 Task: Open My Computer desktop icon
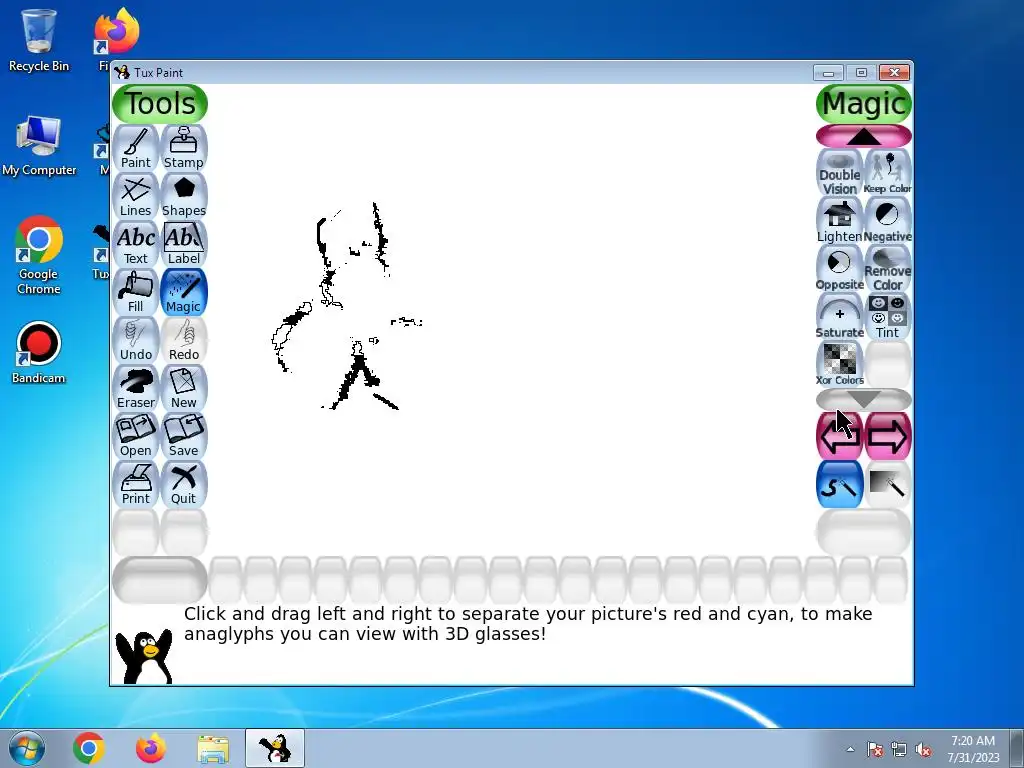[x=39, y=146]
